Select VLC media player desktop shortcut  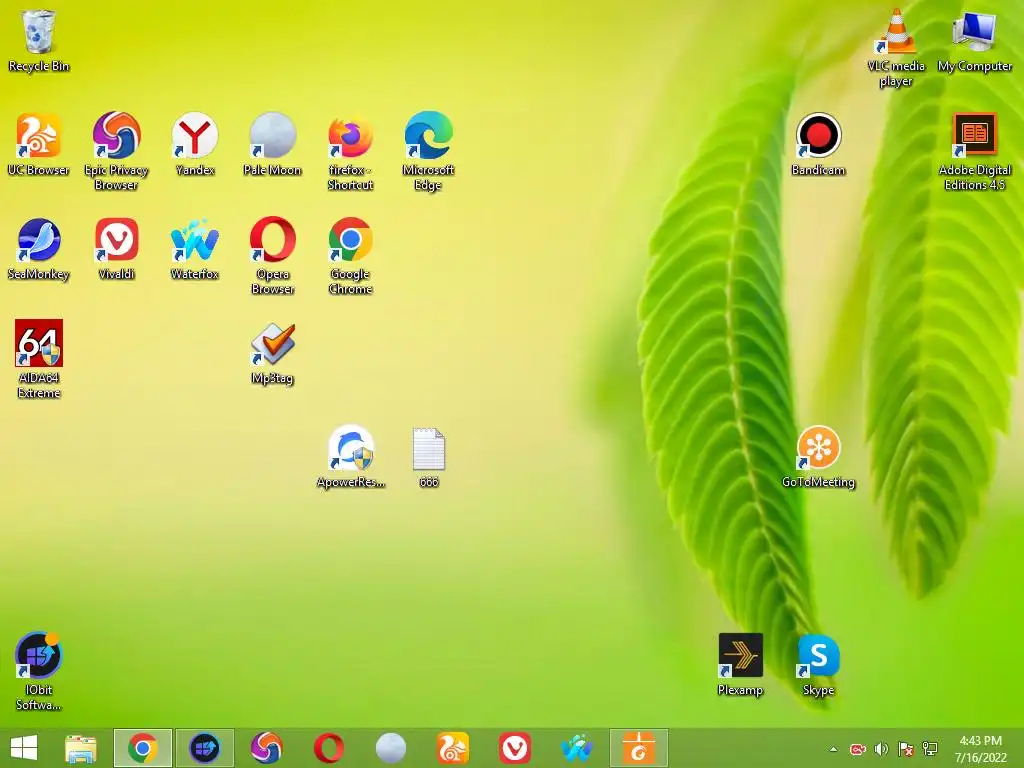(896, 48)
